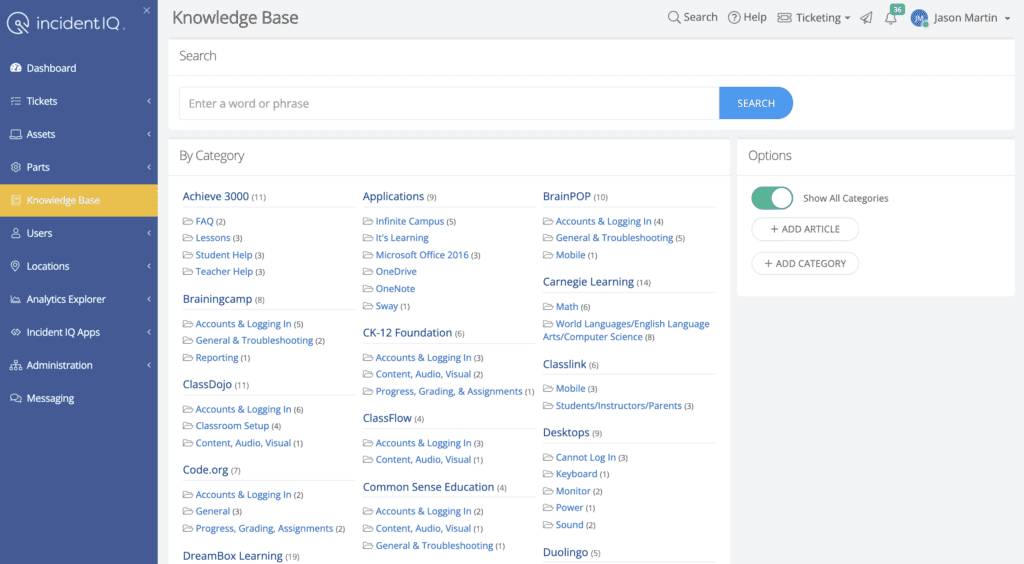1024x564 pixels.
Task: Open the DreamBox Learning category link
Action: pyautogui.click(x=232, y=556)
